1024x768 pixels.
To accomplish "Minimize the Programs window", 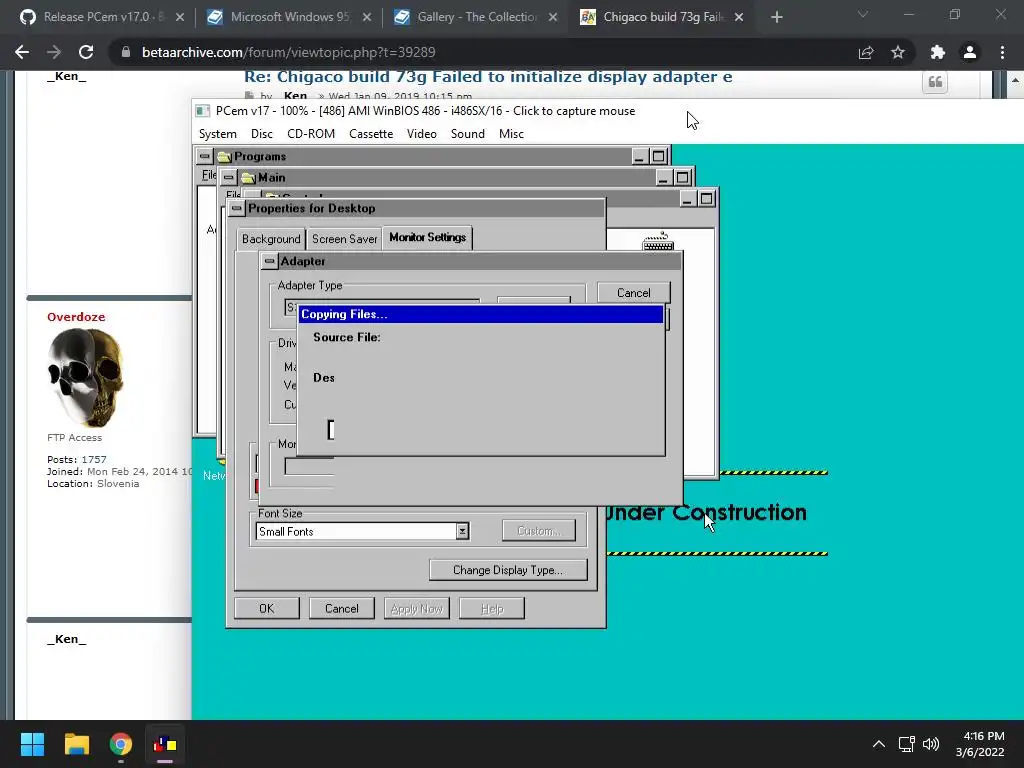I will [639, 156].
